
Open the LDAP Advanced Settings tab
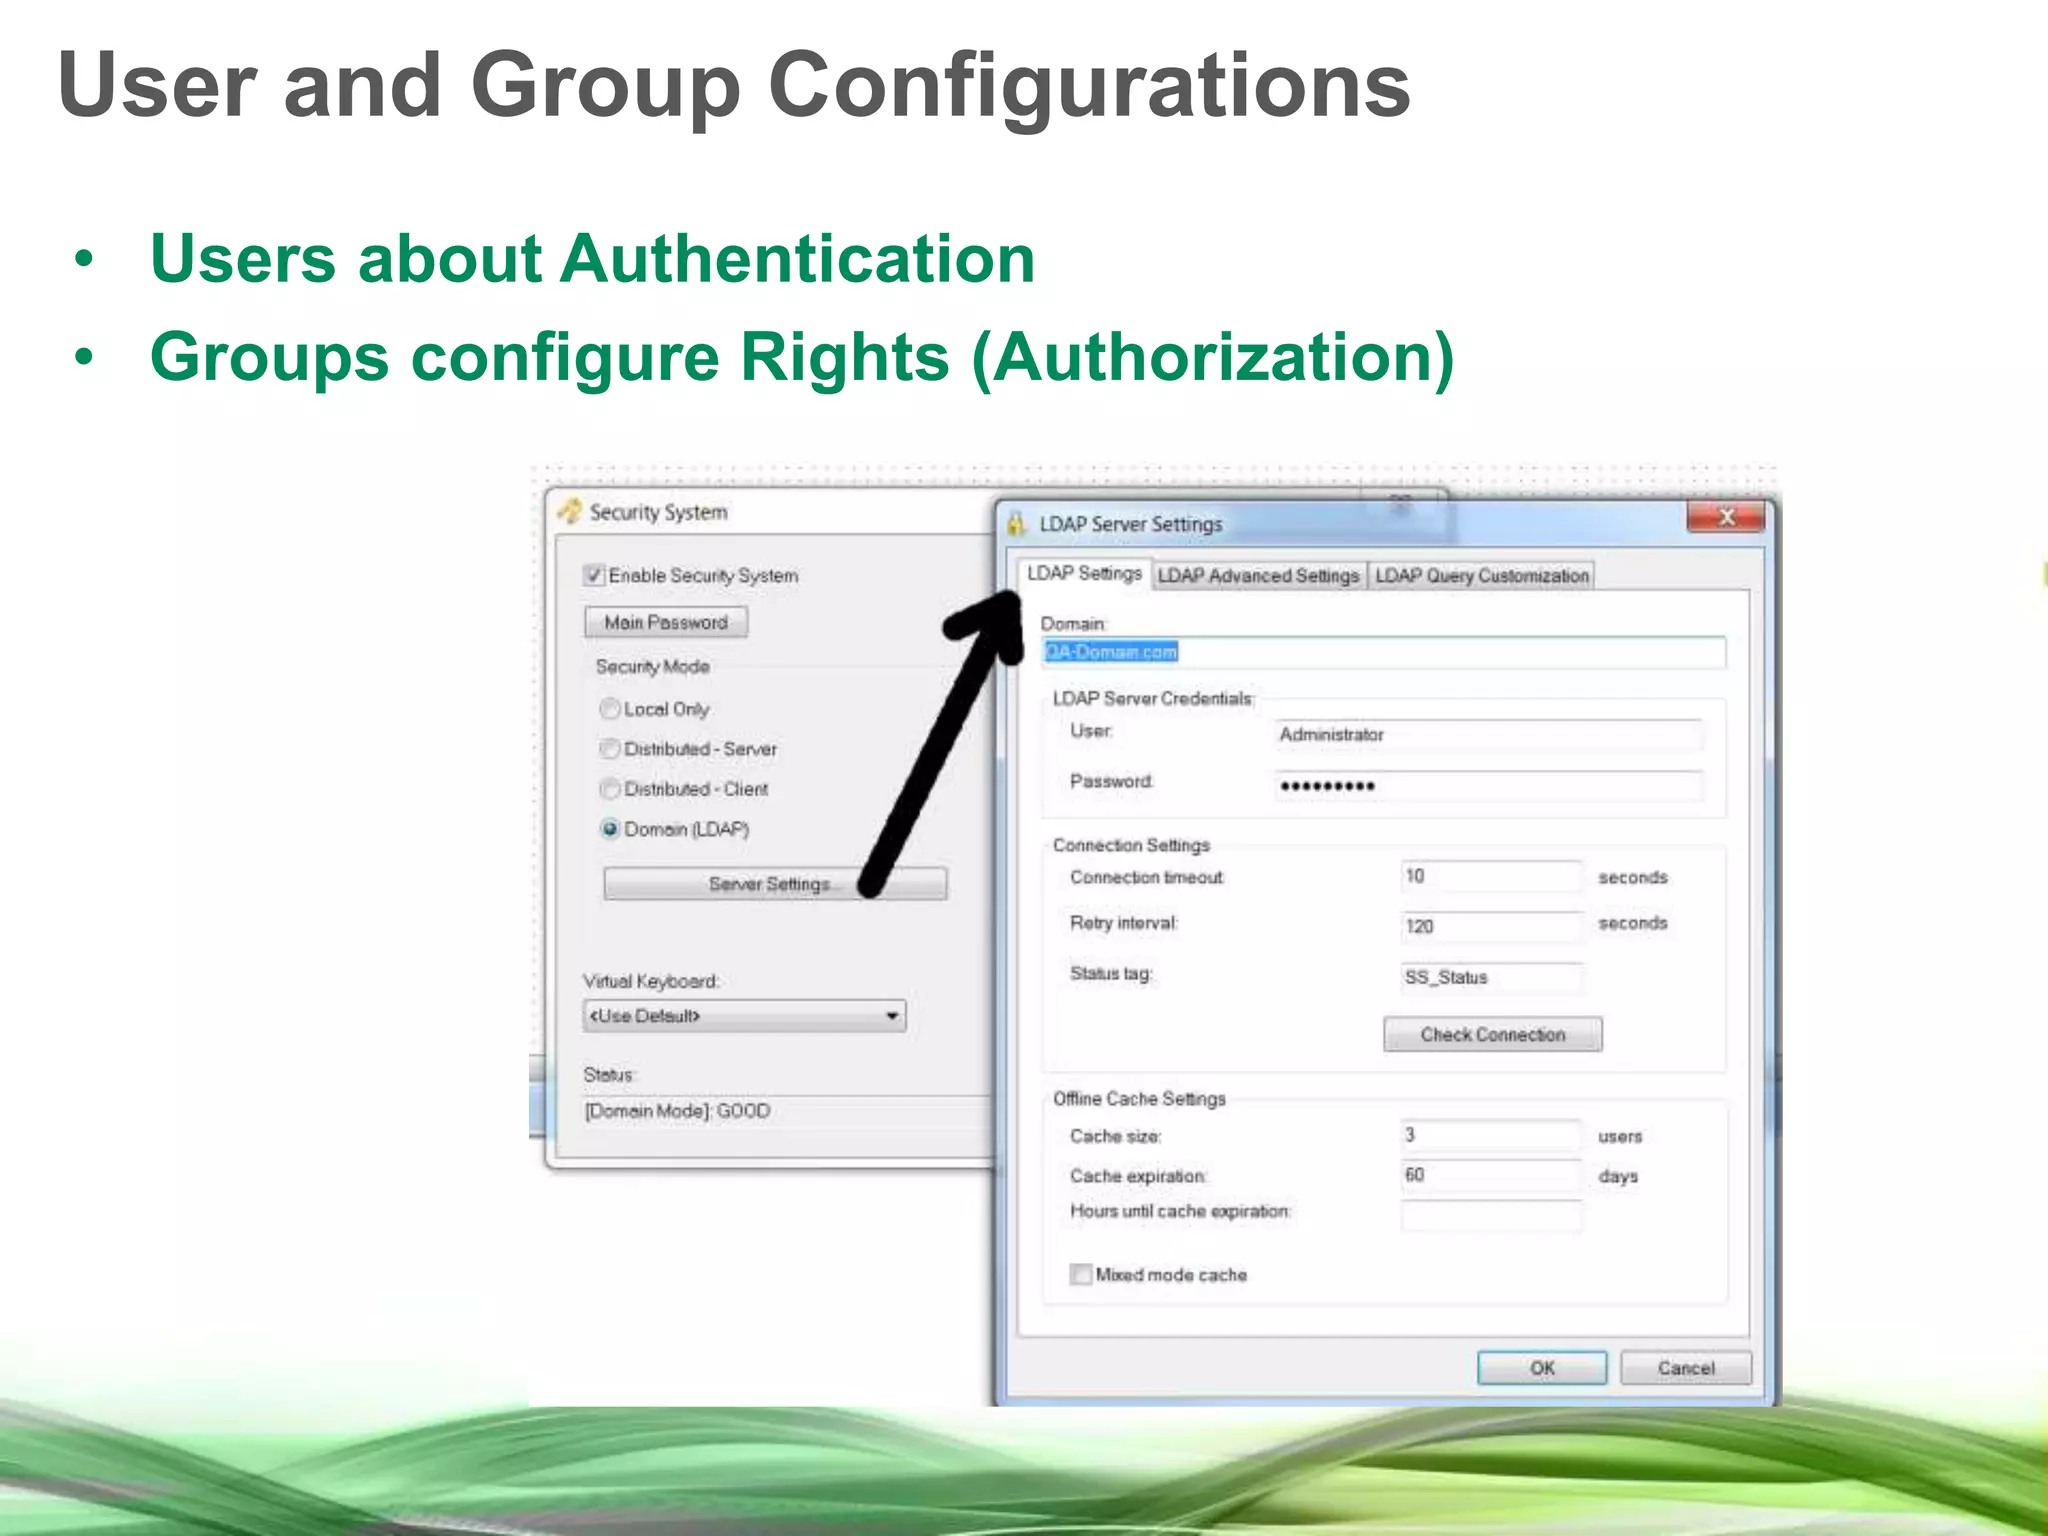(x=1258, y=575)
